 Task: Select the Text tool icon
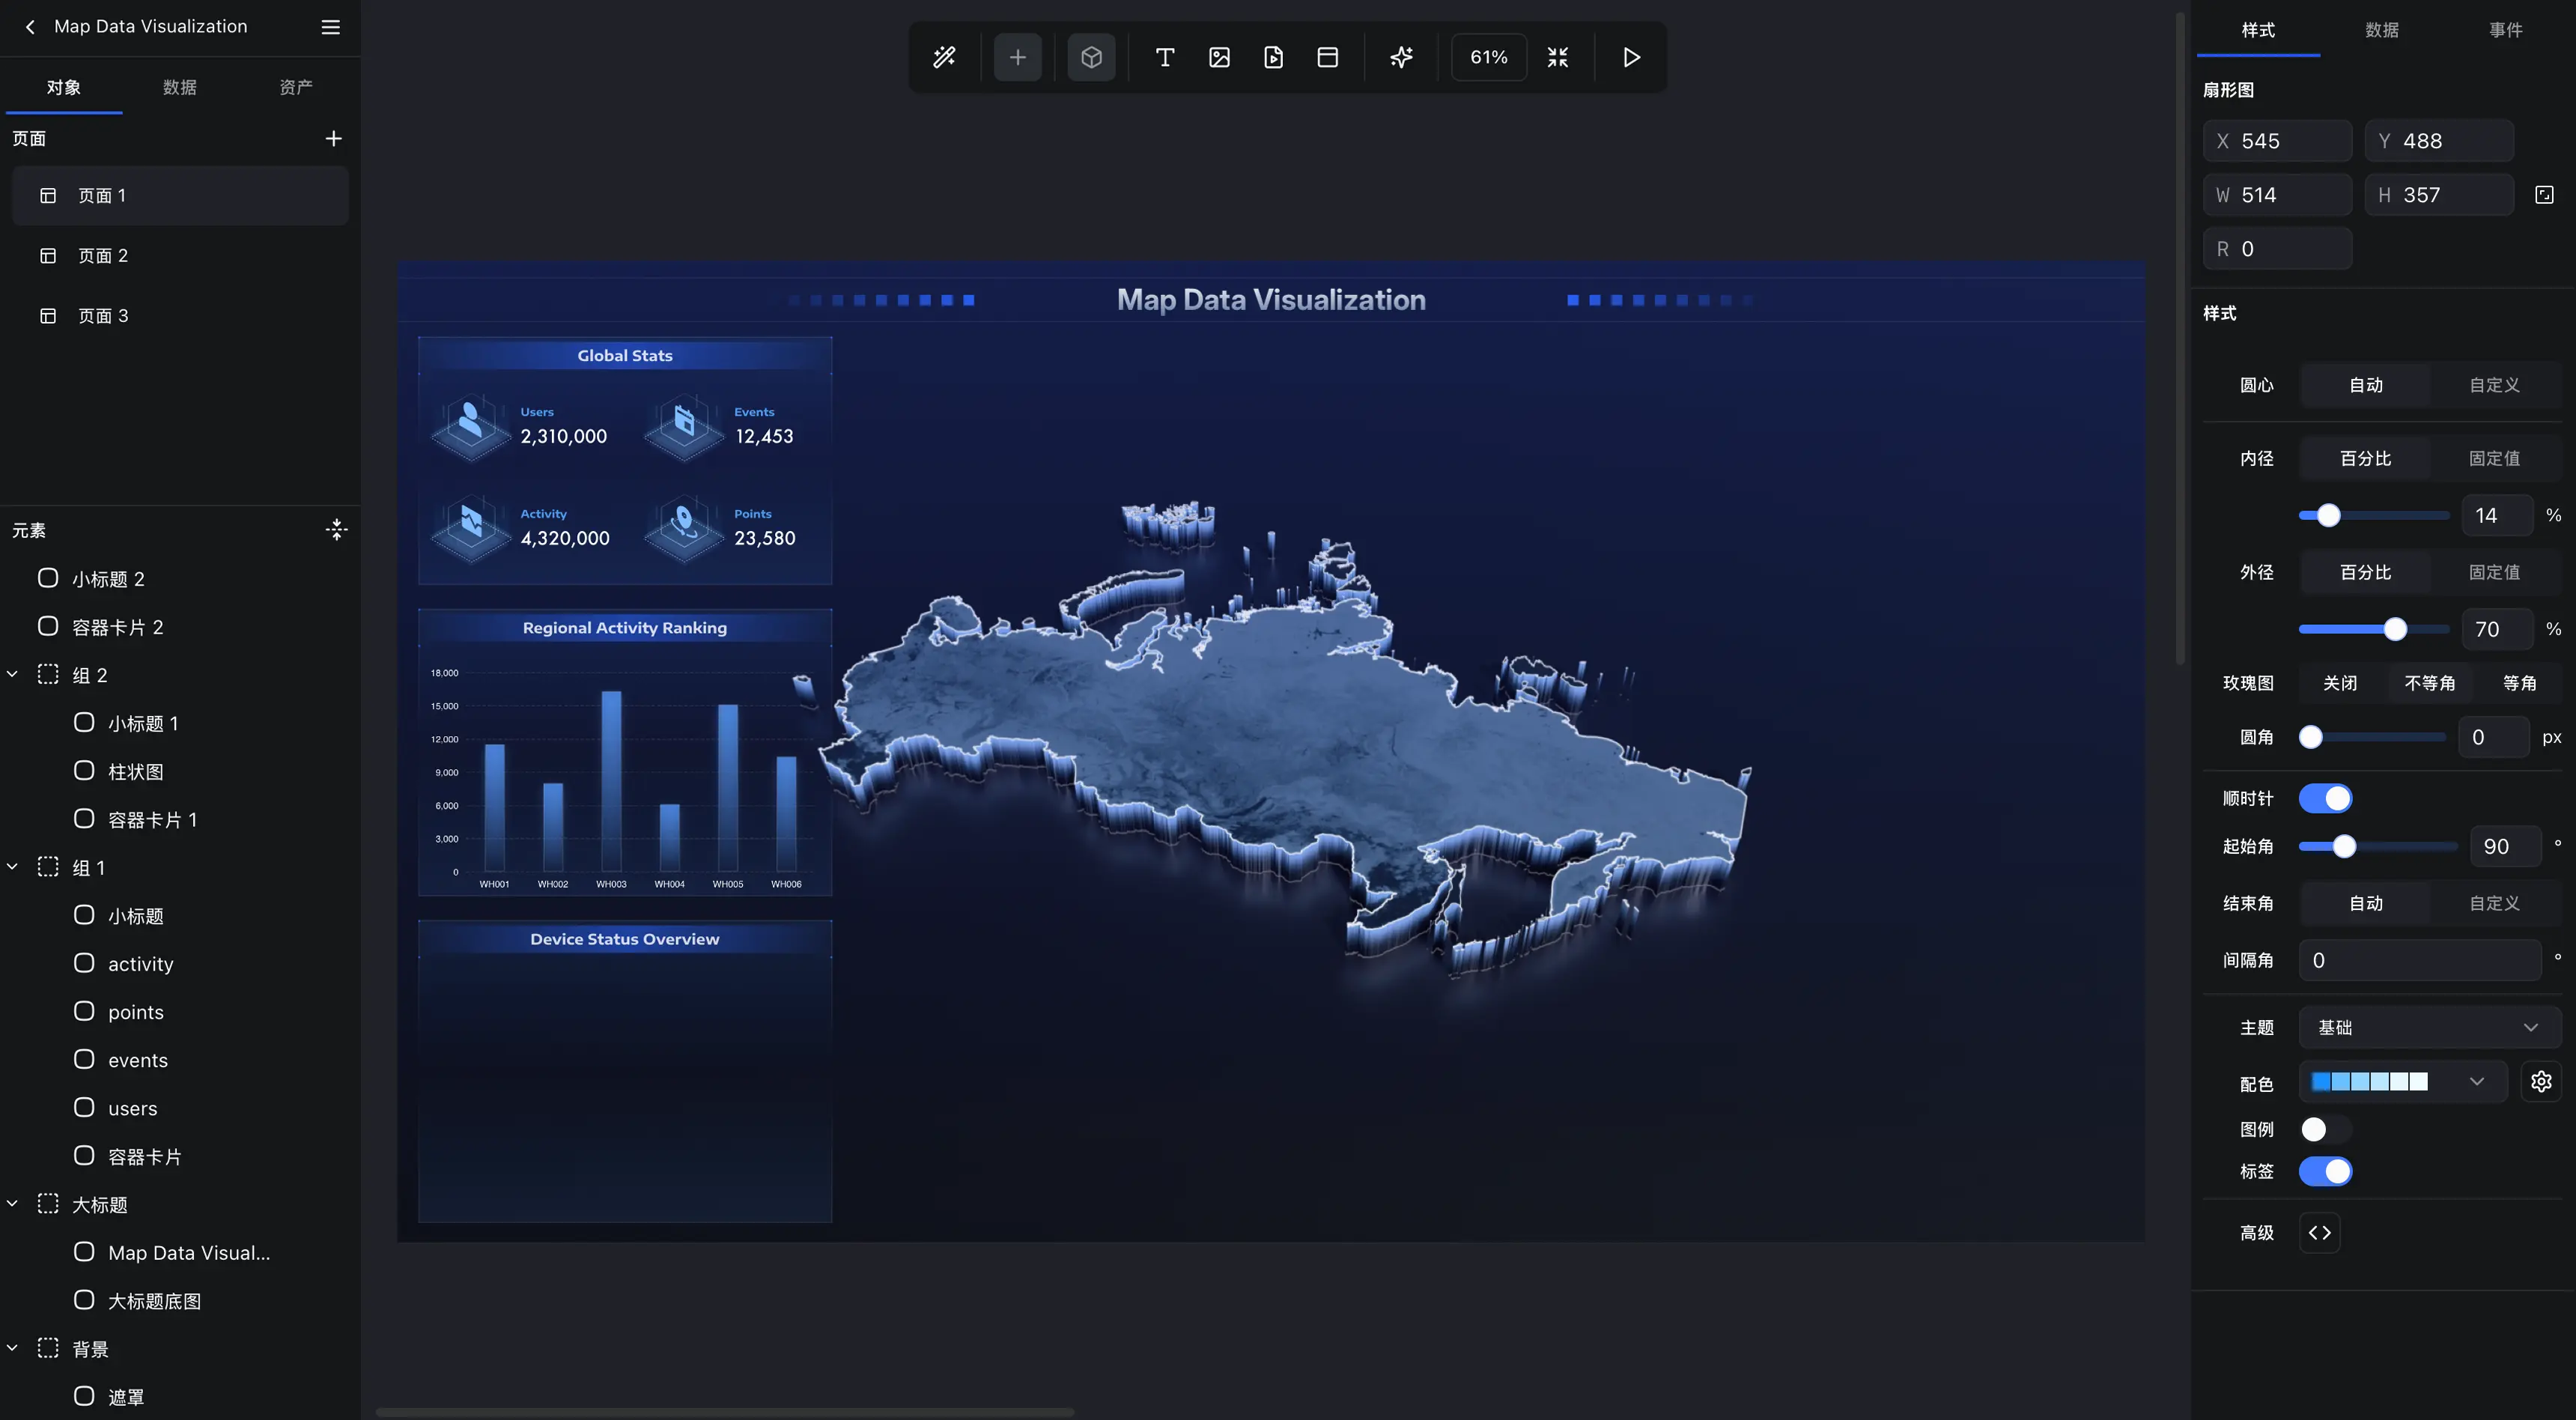tap(1164, 57)
